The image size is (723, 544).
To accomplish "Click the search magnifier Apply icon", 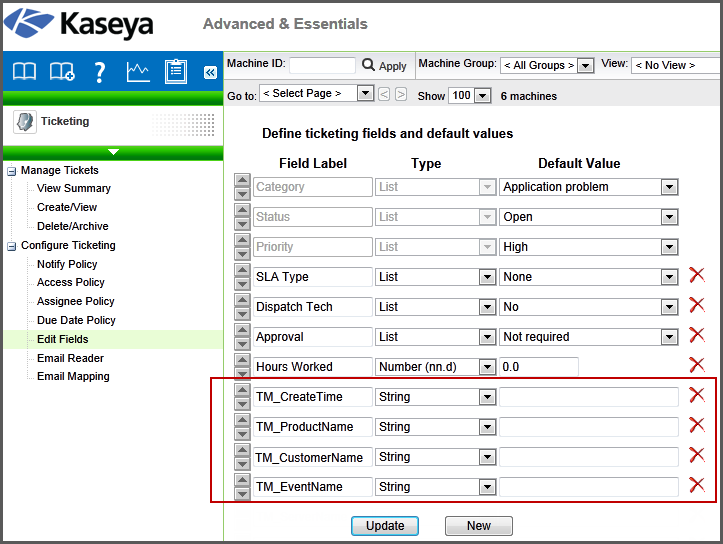I will click(x=369, y=65).
